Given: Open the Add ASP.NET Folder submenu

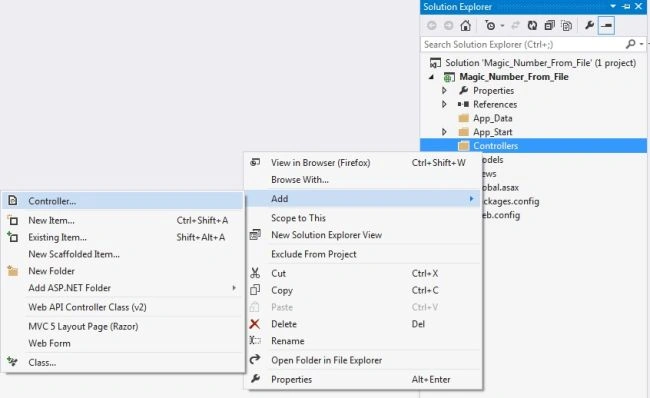Looking at the screenshot, I should [x=123, y=288].
